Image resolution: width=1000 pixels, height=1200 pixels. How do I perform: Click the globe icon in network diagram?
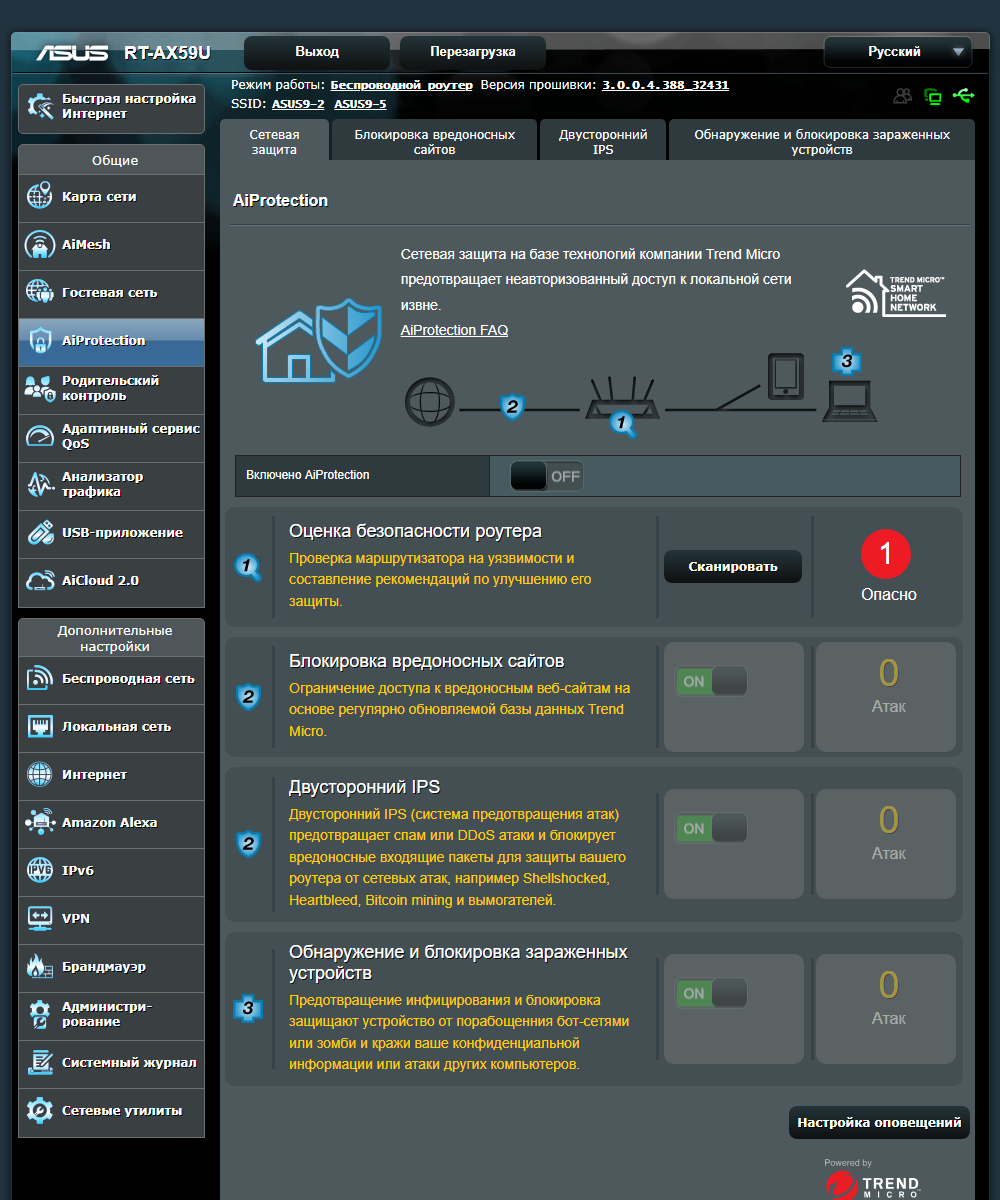click(430, 403)
